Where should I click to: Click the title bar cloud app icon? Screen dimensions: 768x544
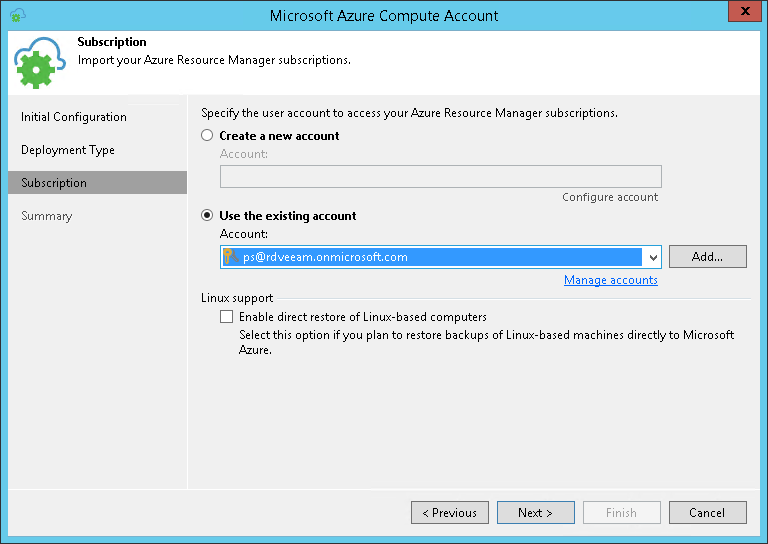pyautogui.click(x=18, y=16)
